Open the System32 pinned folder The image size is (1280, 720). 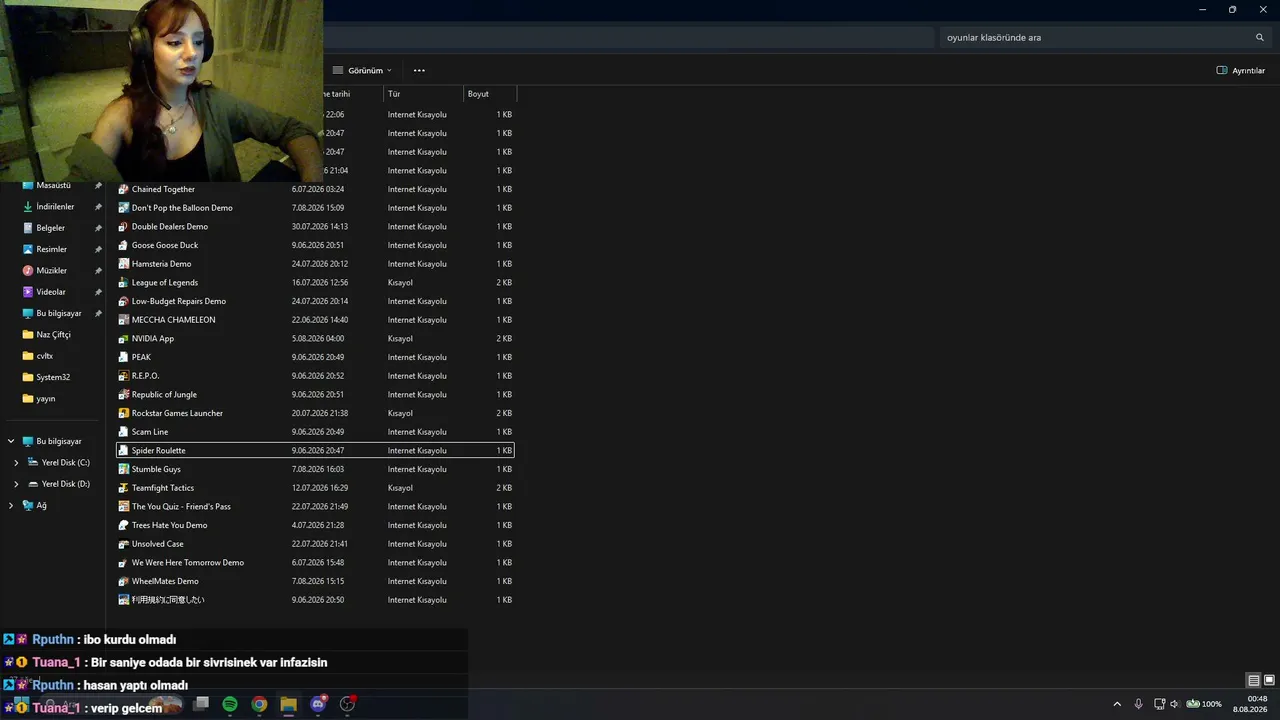(53, 378)
